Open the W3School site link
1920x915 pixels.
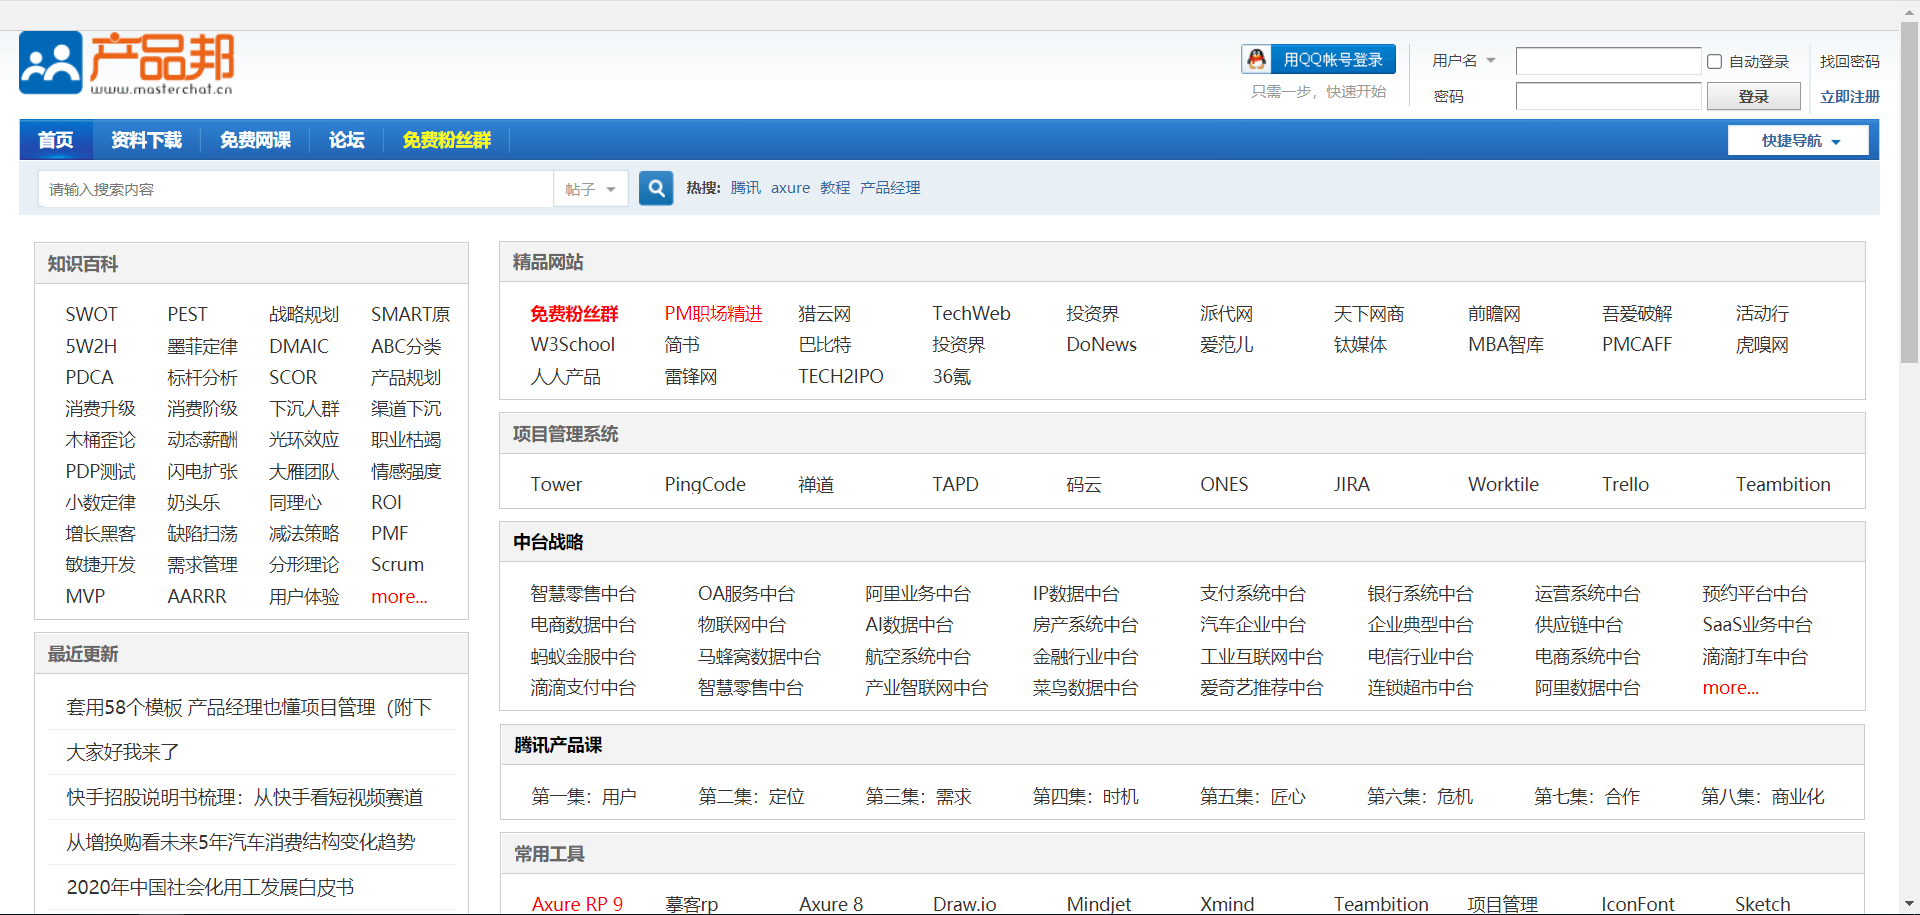point(572,344)
